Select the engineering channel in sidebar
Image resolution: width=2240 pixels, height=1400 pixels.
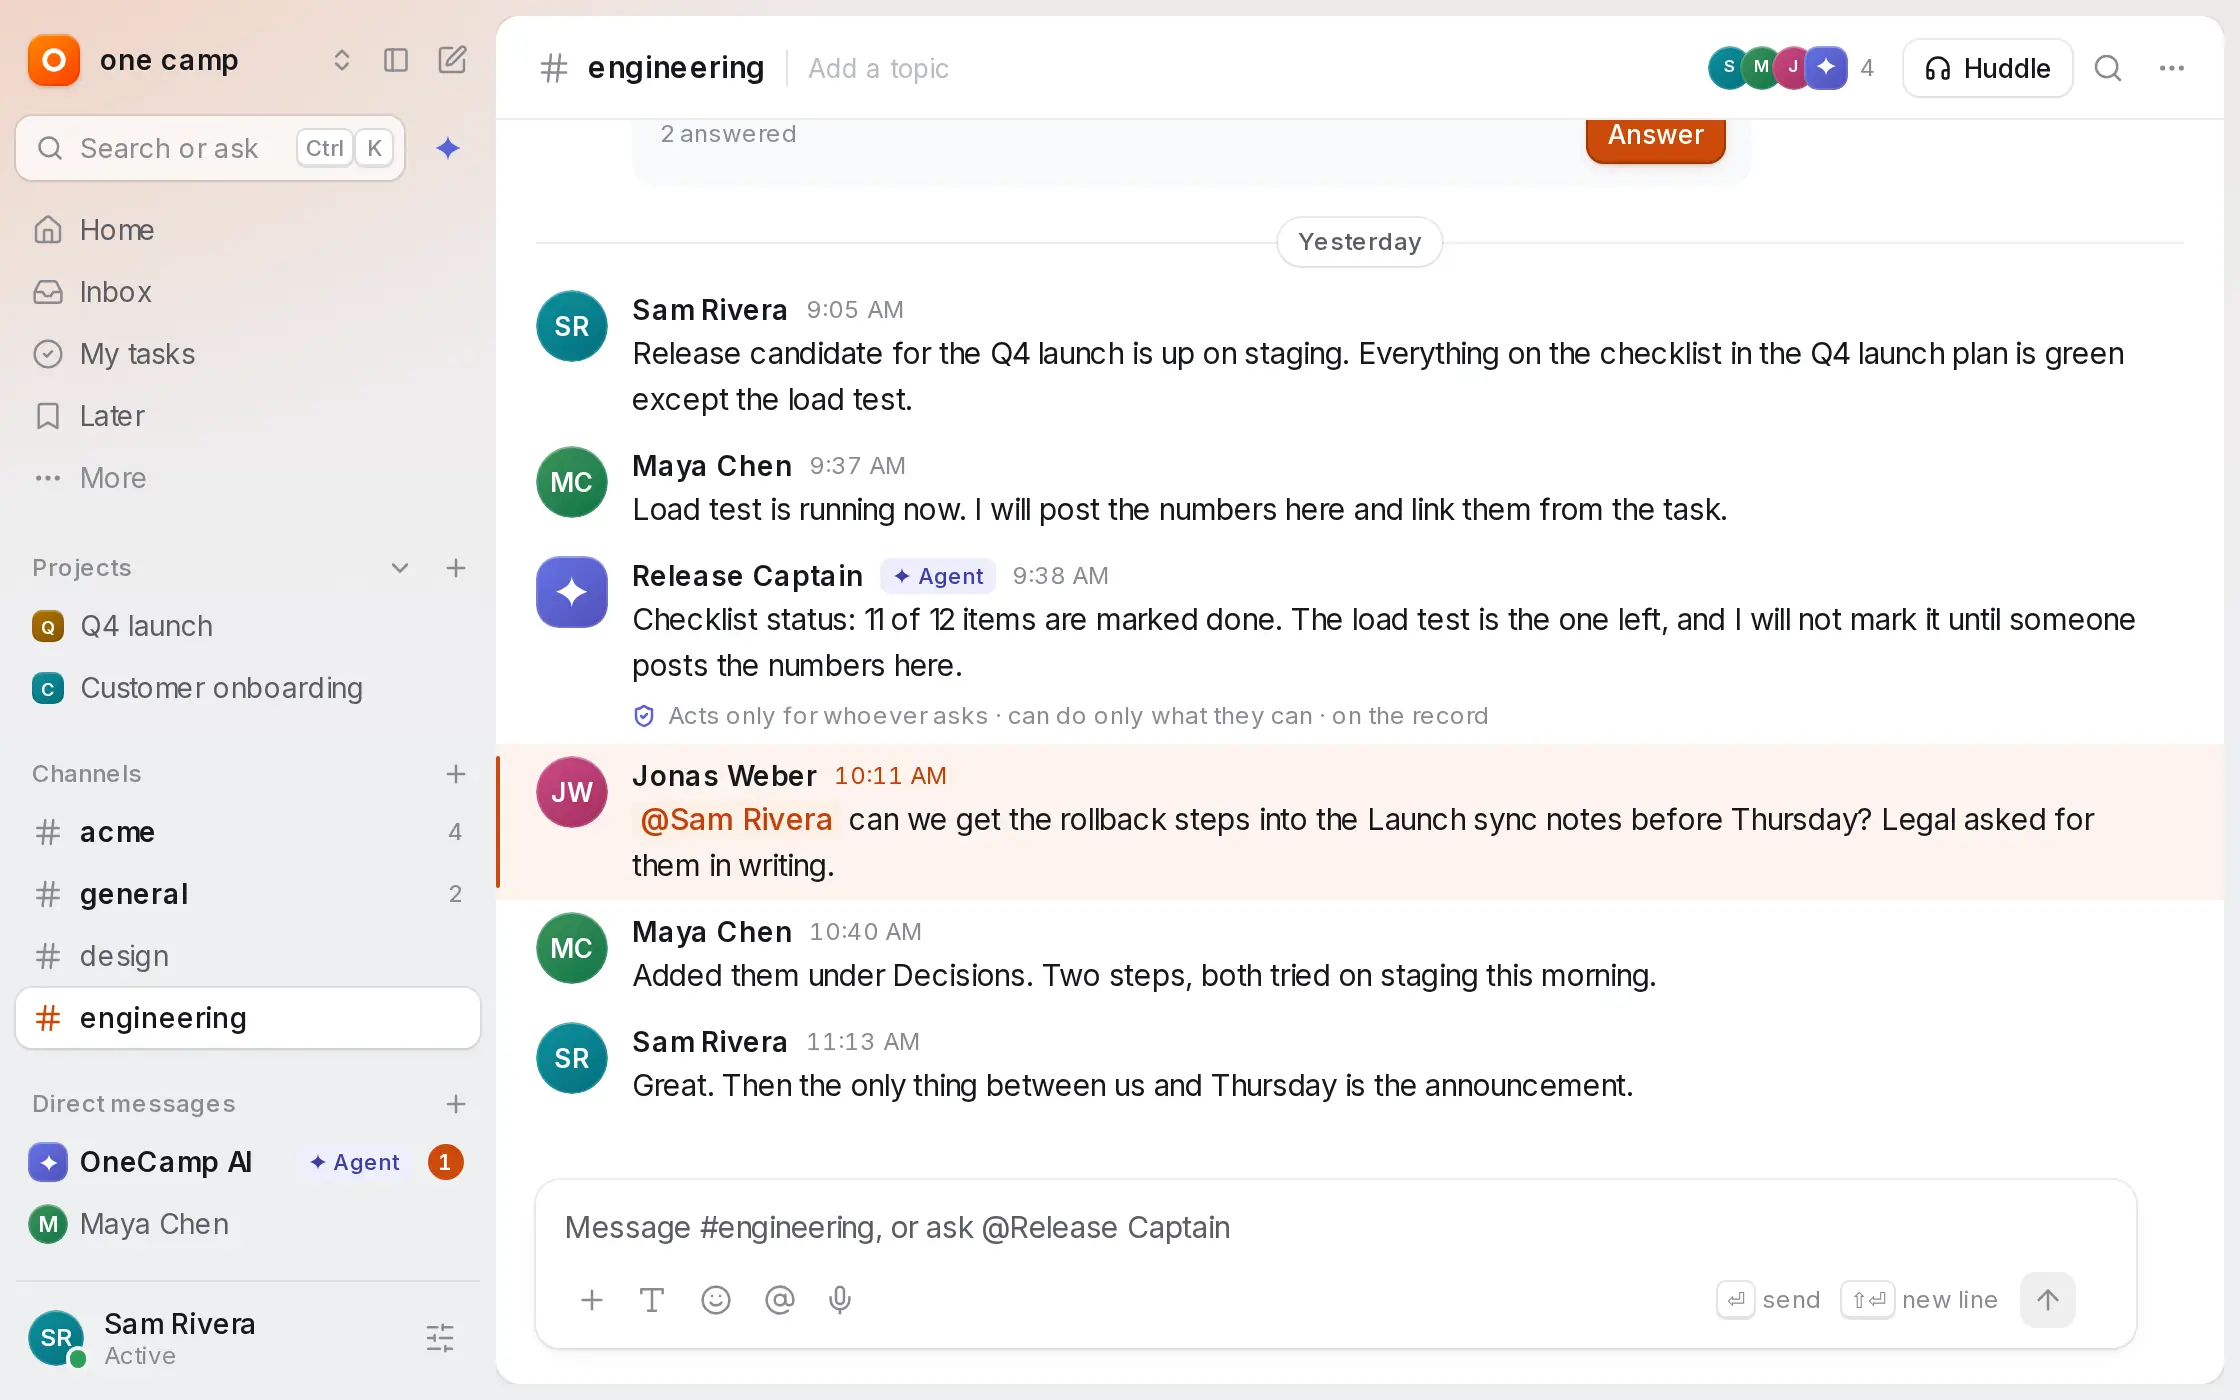coord(248,1018)
